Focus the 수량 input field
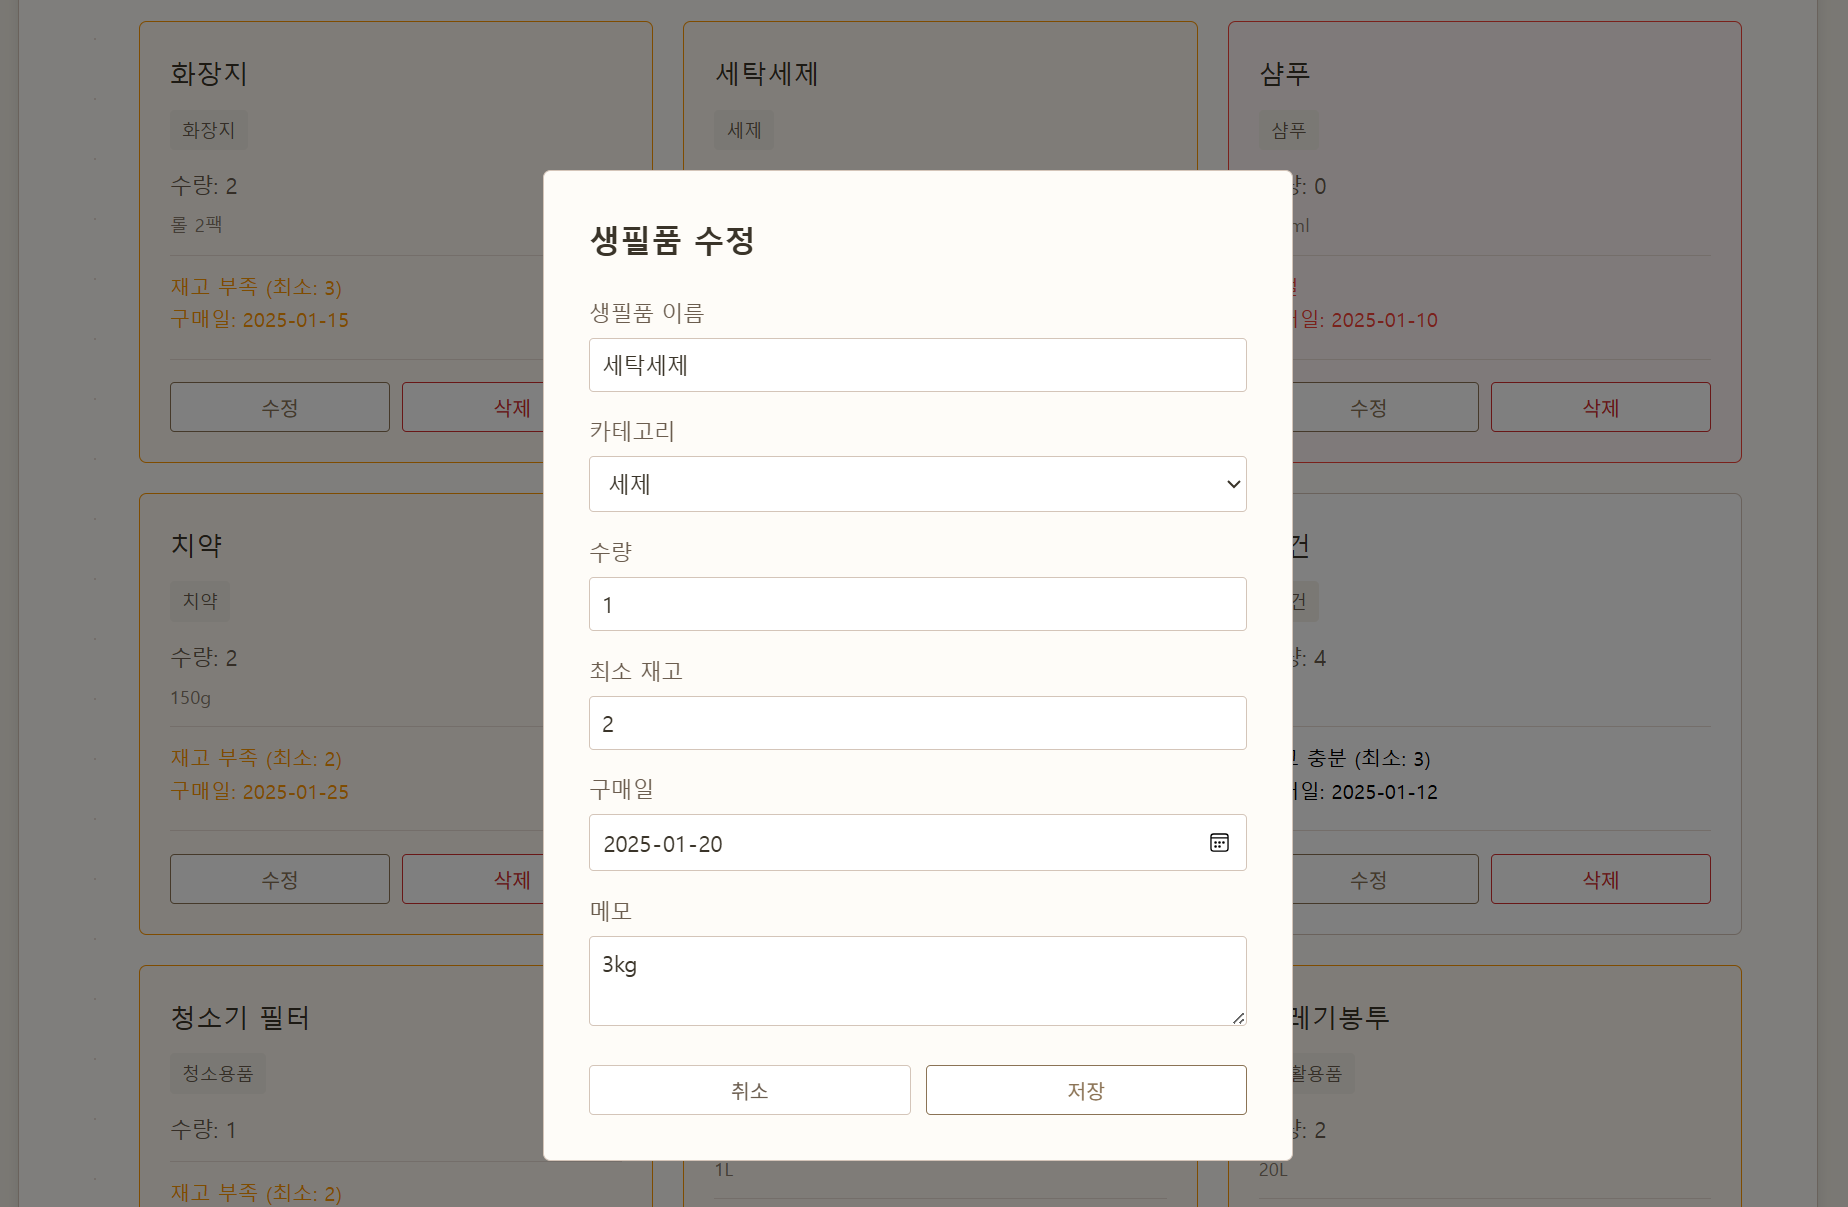Image resolution: width=1848 pixels, height=1207 pixels. pos(917,604)
